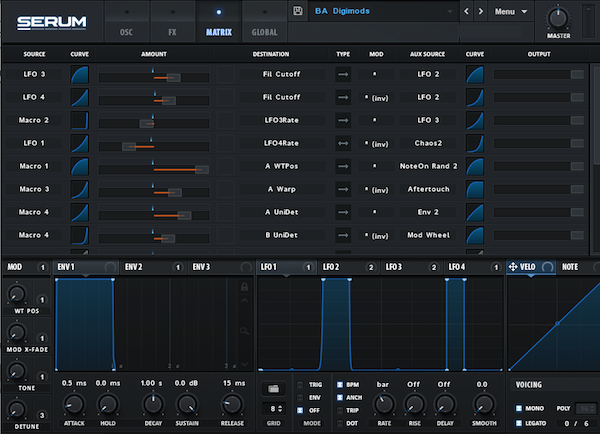
Task: Click the SMOOTH knob
Action: (x=484, y=404)
